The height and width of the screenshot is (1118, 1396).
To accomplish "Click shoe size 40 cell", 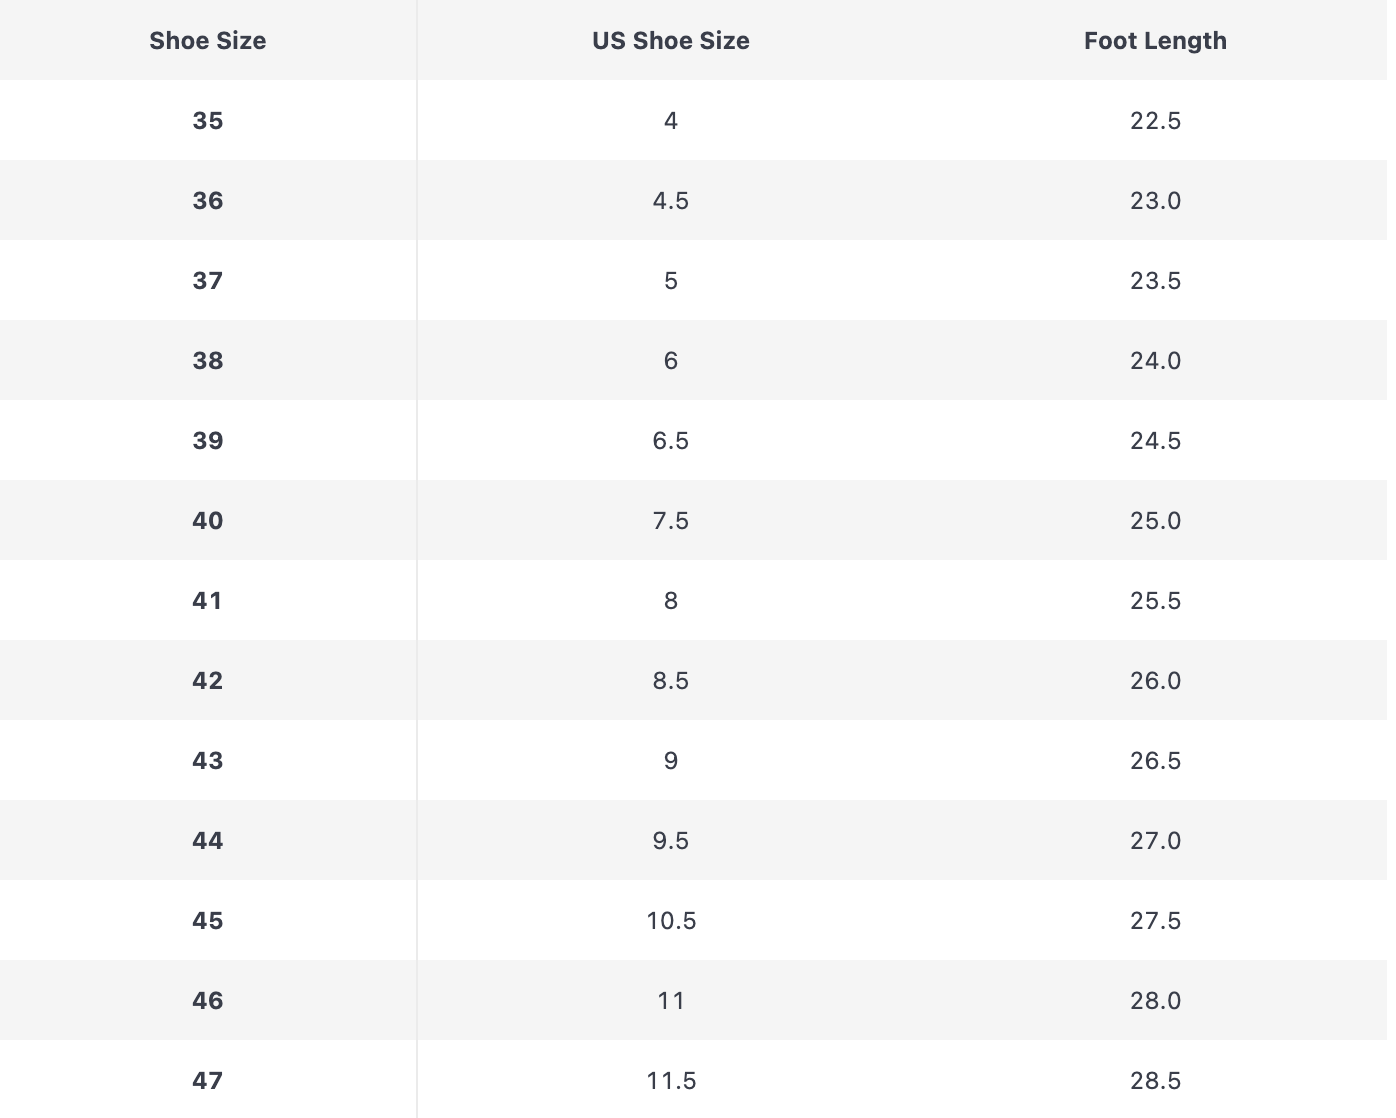I will (x=208, y=521).
